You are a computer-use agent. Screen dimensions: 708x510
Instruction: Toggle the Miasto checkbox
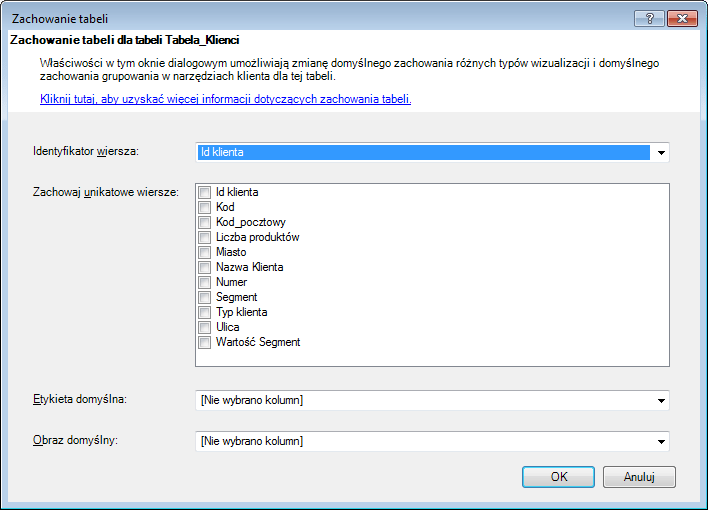[205, 252]
